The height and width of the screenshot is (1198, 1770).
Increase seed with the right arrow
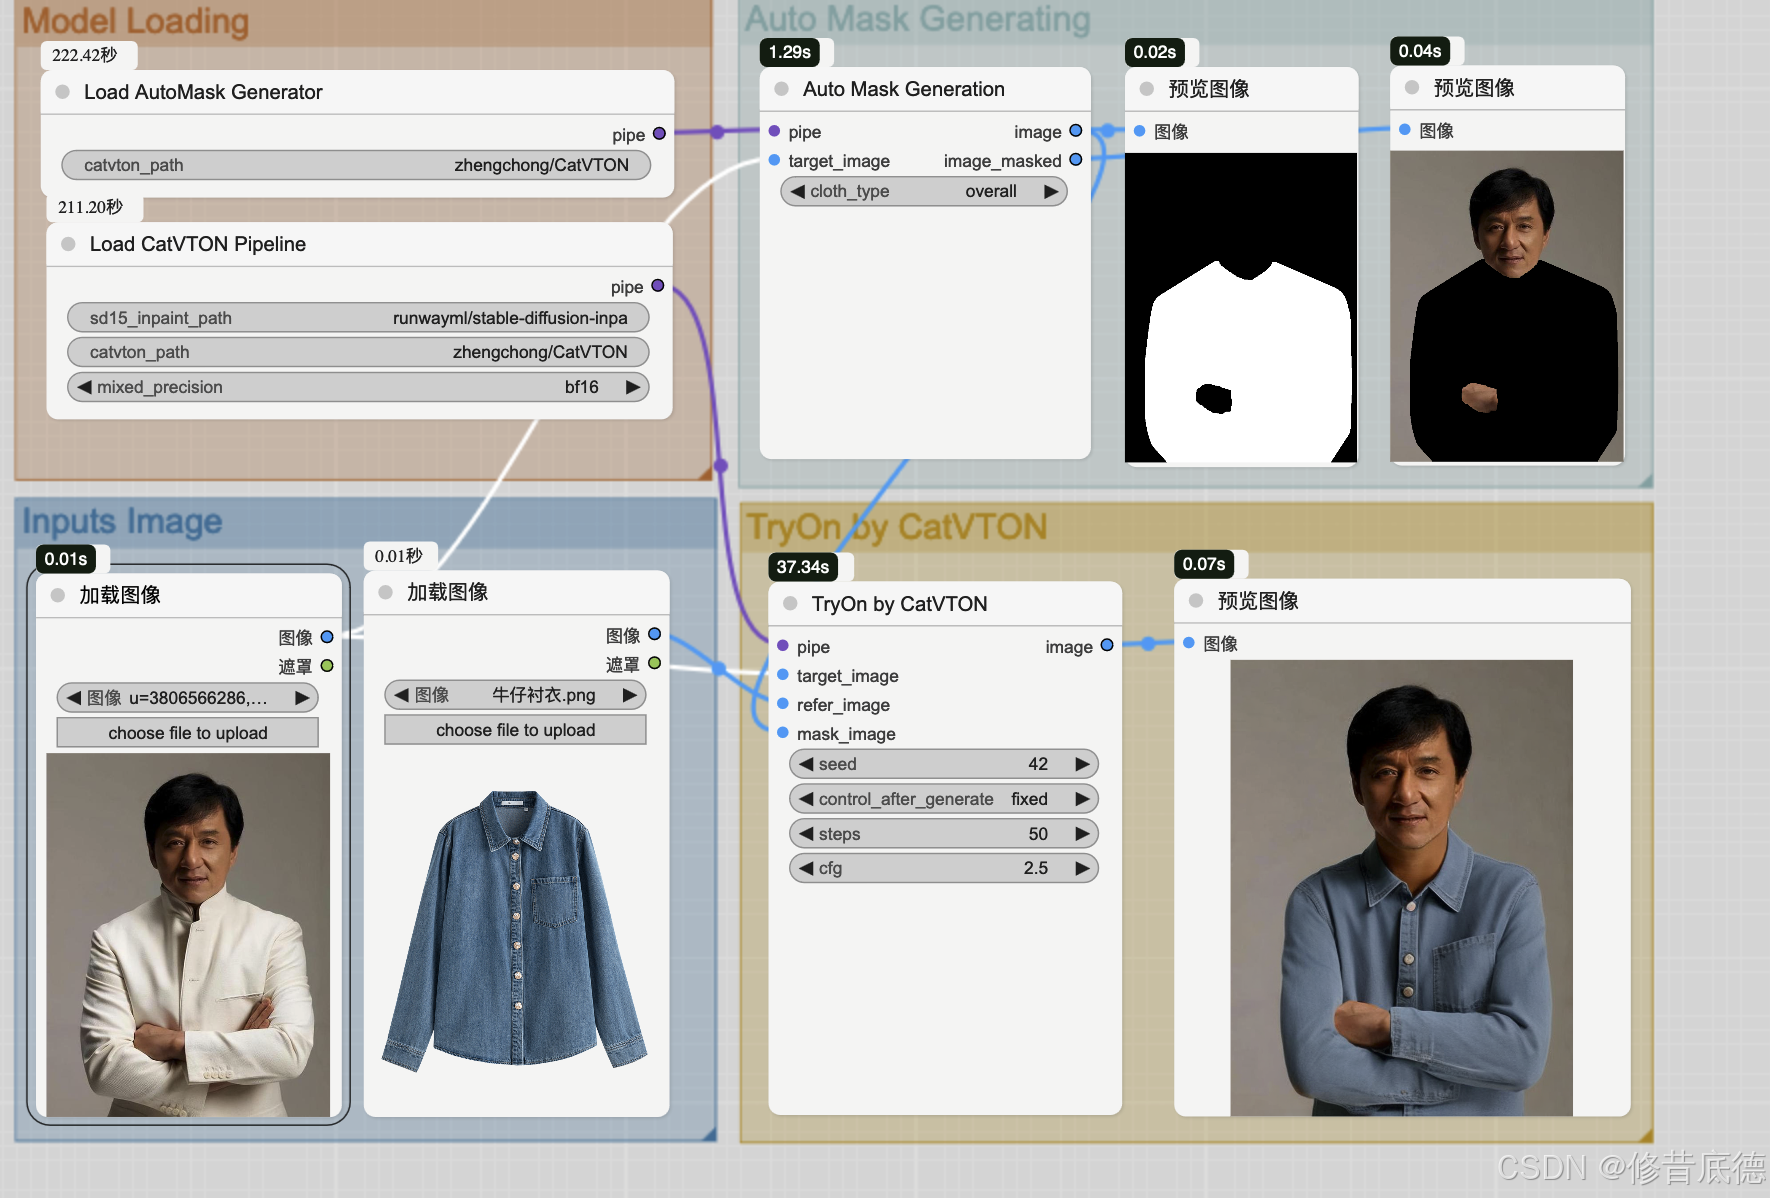(1082, 764)
